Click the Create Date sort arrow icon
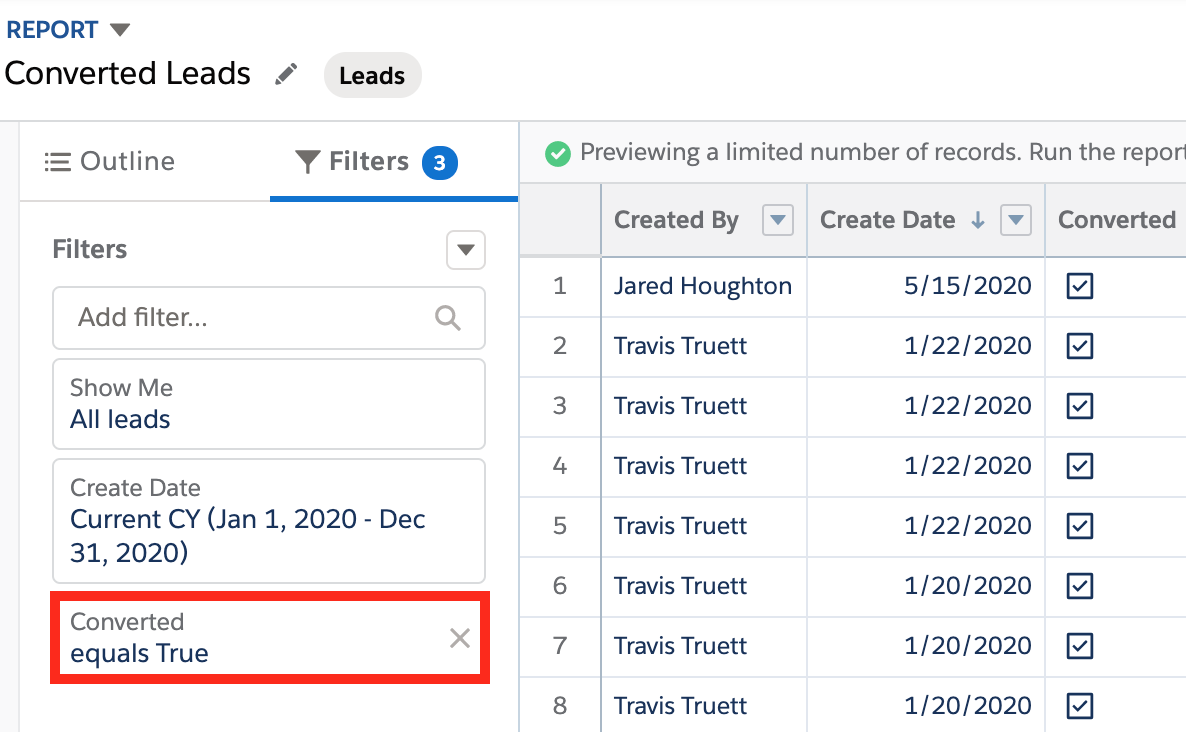1186x732 pixels. pyautogui.click(x=978, y=221)
